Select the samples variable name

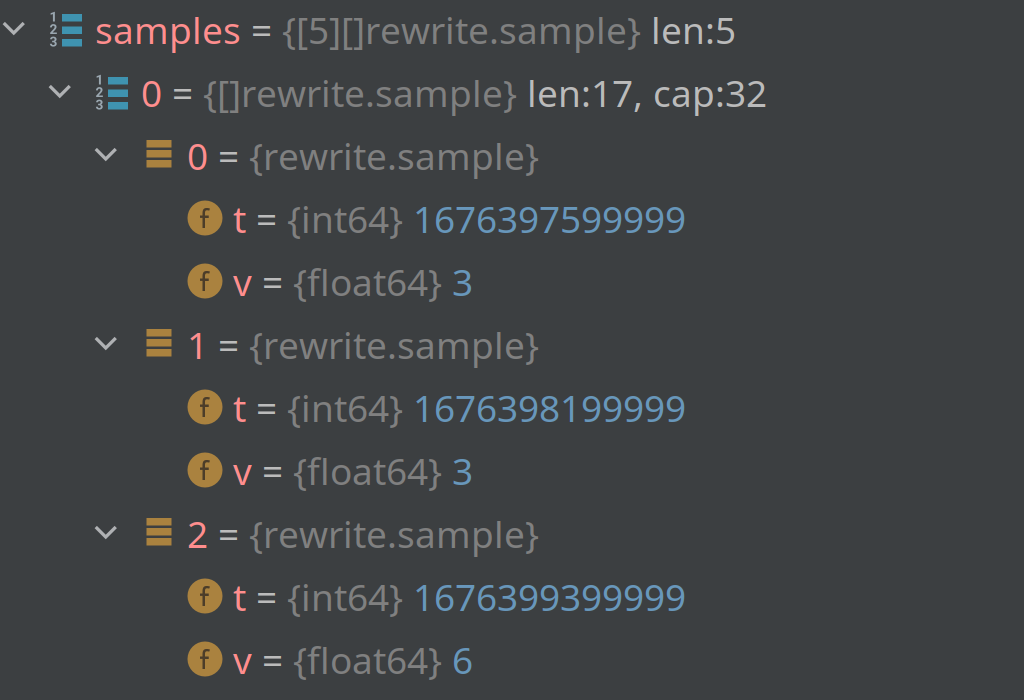pyautogui.click(x=166, y=32)
